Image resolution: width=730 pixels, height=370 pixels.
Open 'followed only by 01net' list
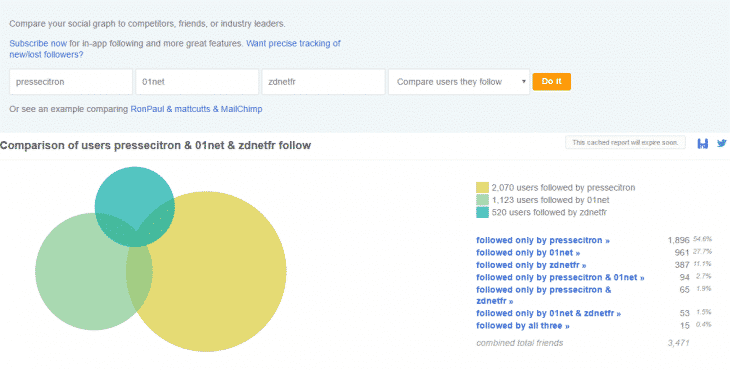(528, 253)
